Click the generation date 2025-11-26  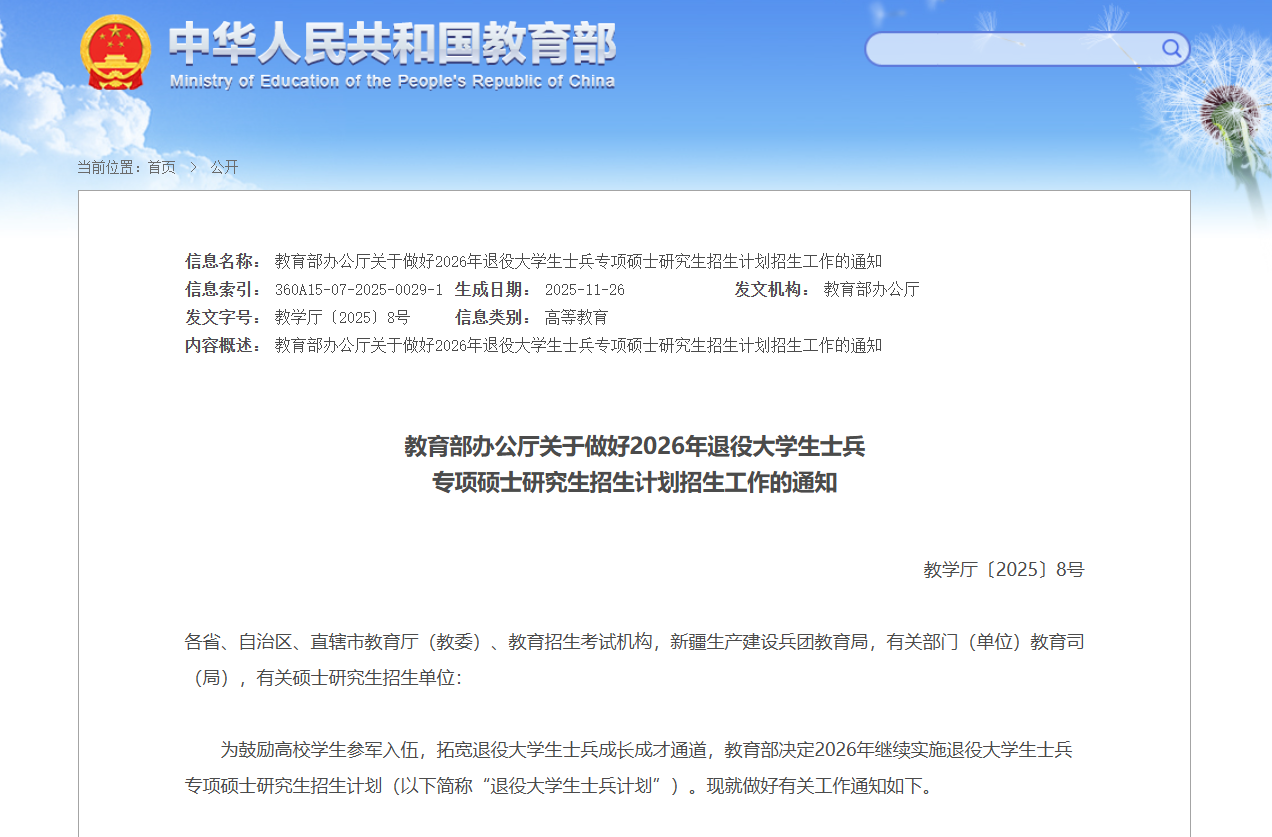click(584, 290)
